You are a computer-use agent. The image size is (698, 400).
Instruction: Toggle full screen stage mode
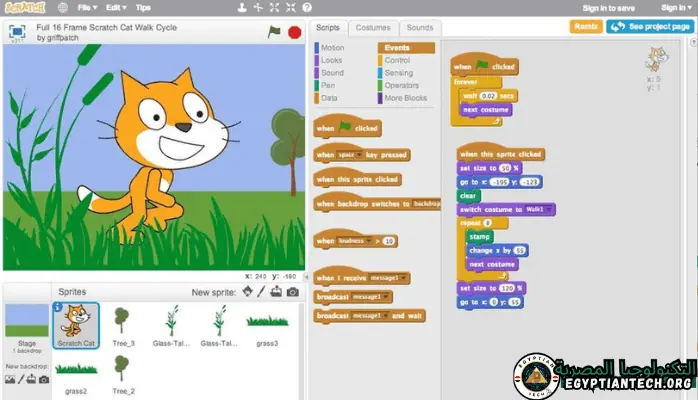click(17, 32)
